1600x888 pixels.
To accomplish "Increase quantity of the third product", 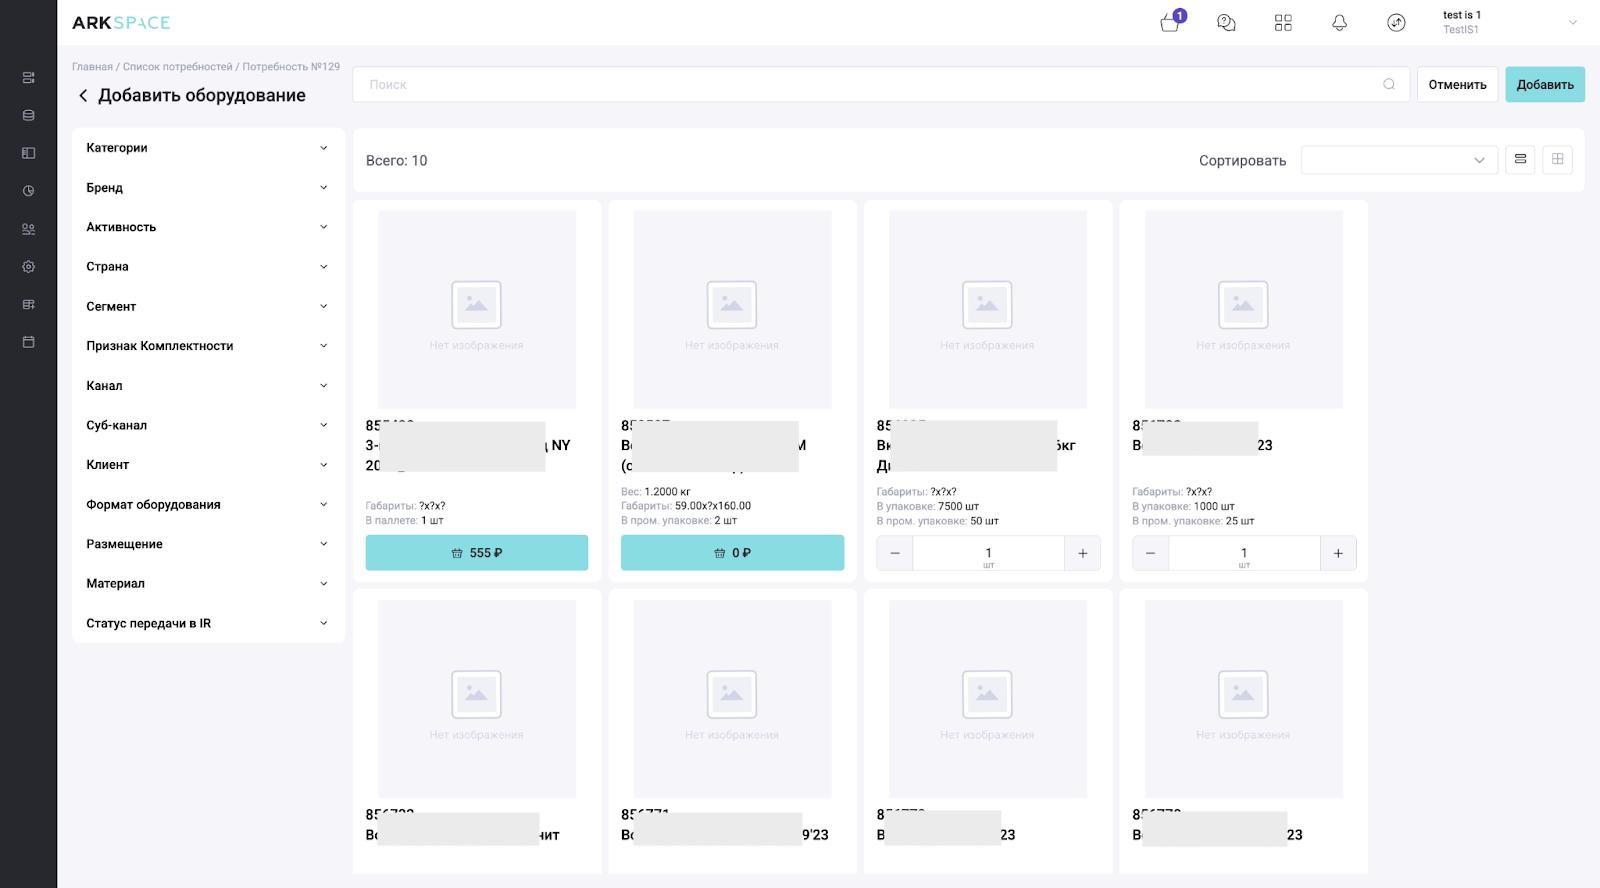I will pos(1082,553).
